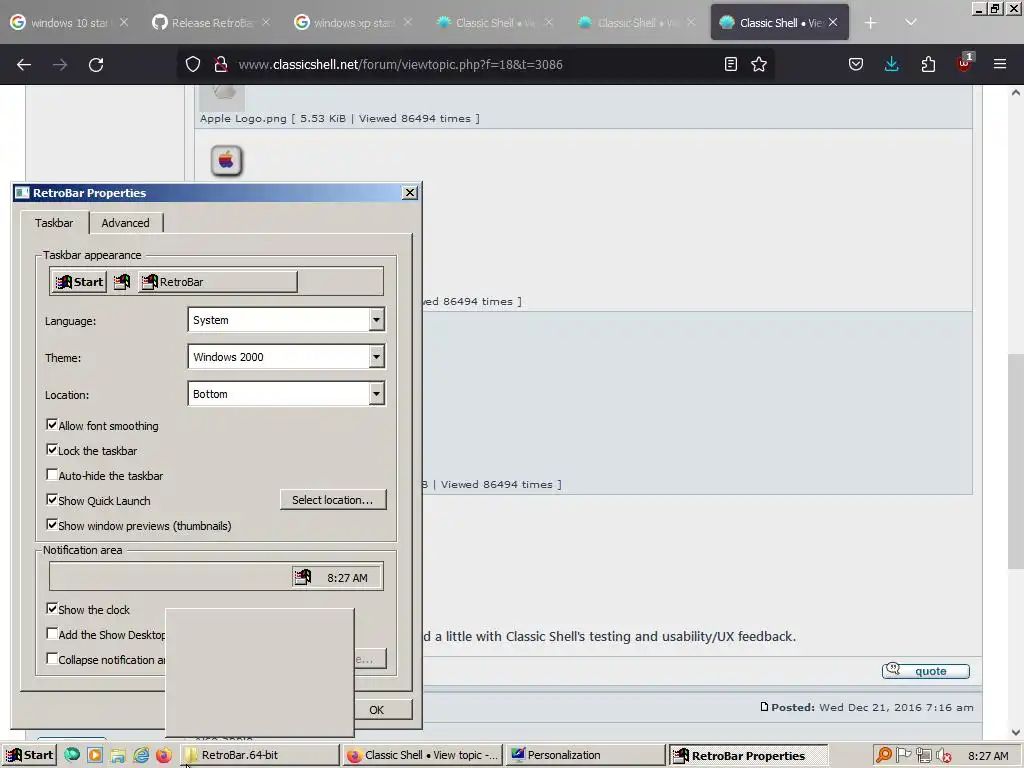Close the active Classic Shell tab
The image size is (1024, 768).
click(x=833, y=22)
